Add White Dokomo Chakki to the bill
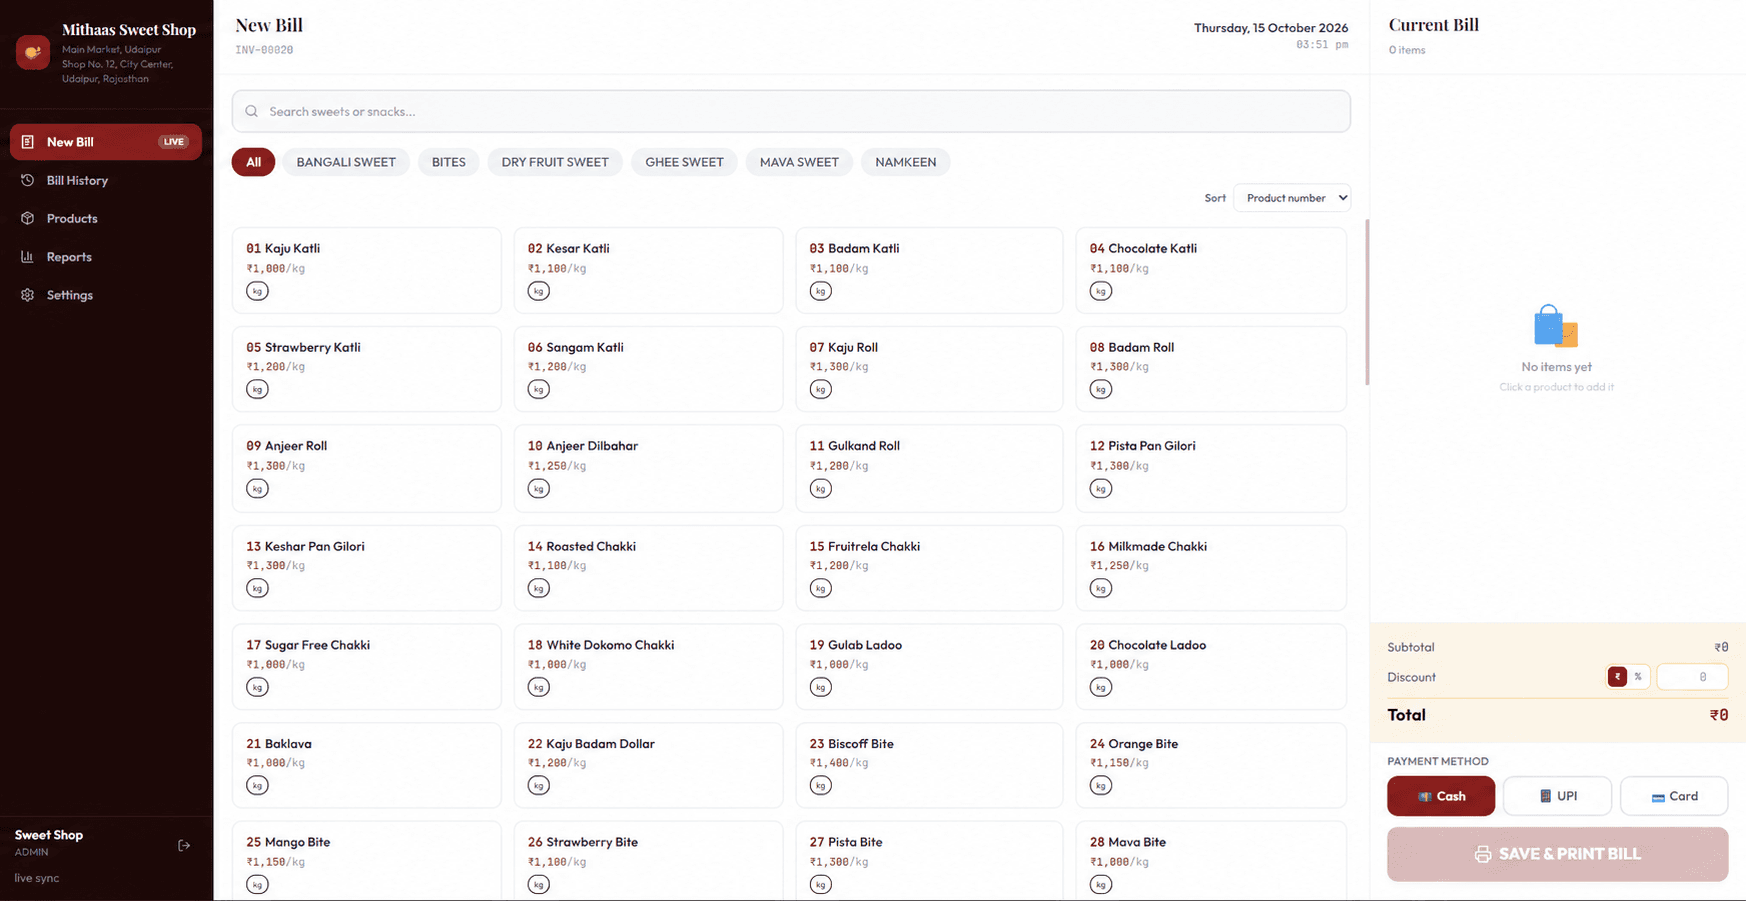Image resolution: width=1746 pixels, height=901 pixels. (648, 667)
